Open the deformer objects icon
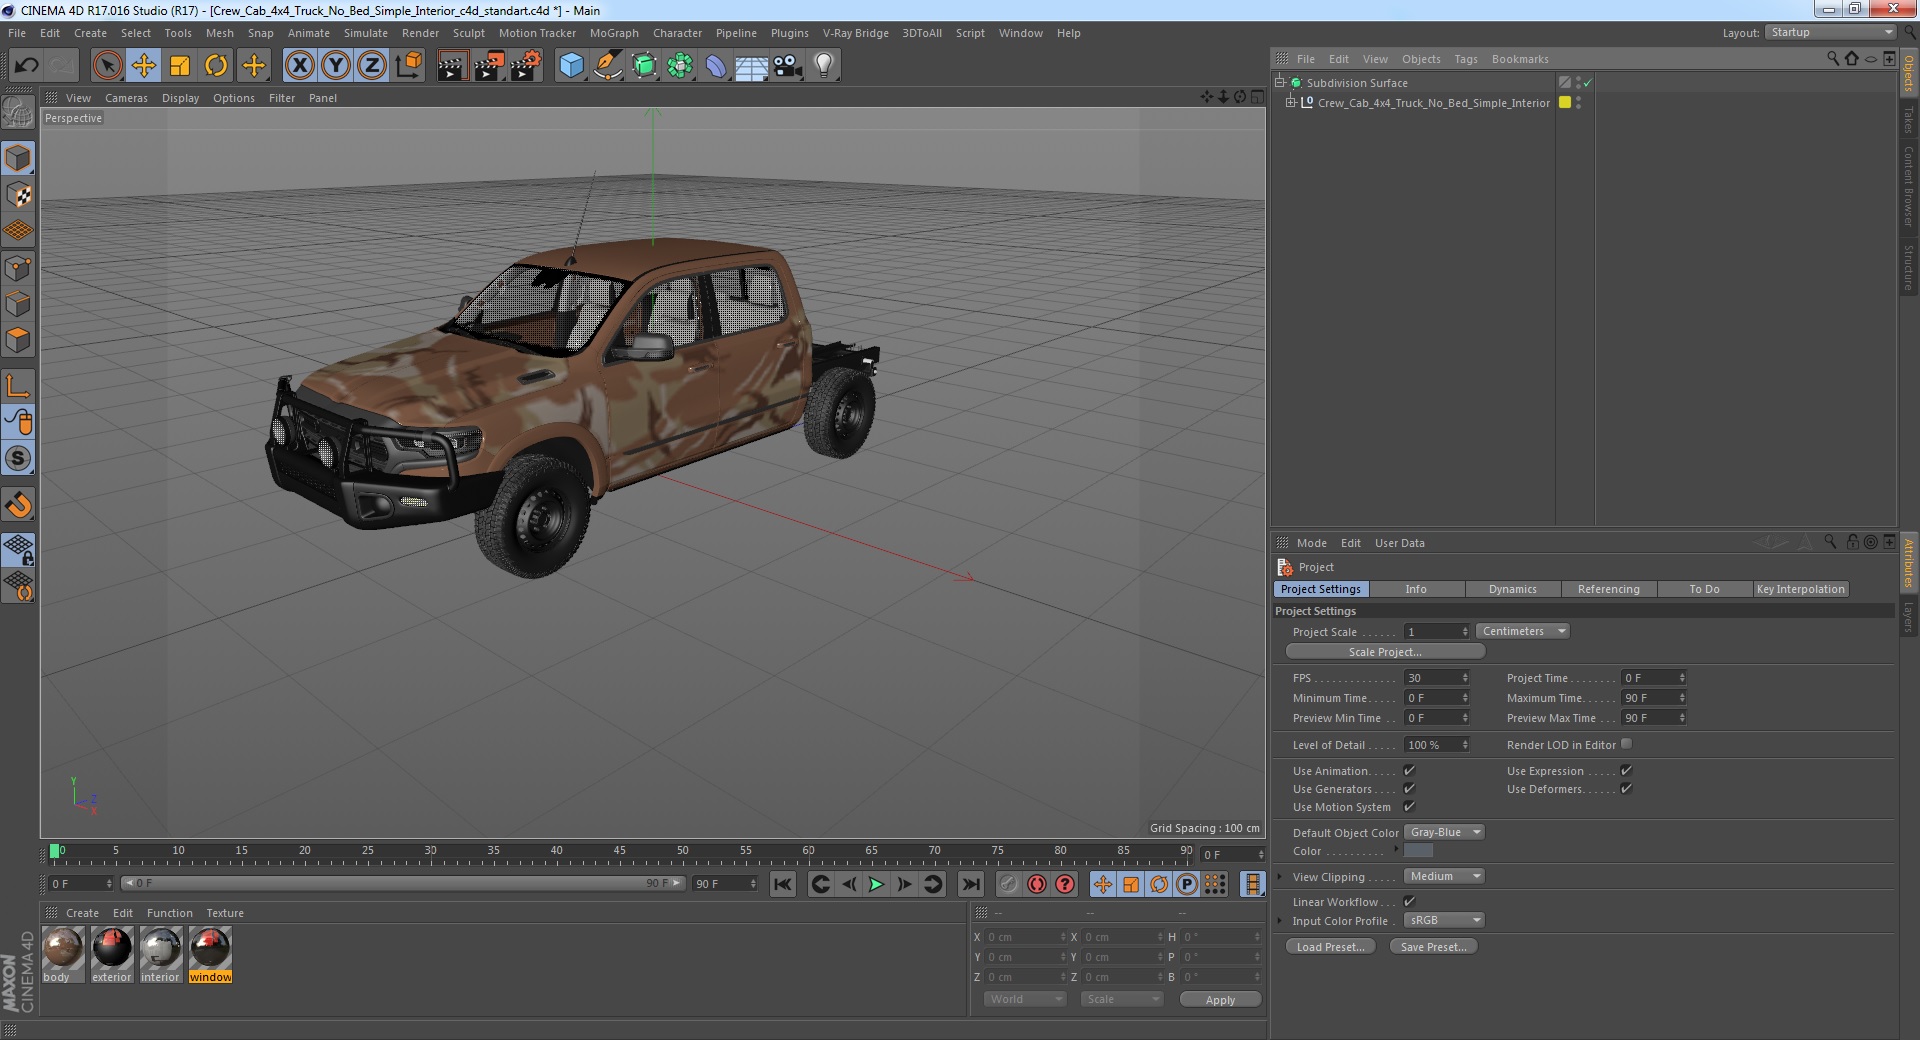Screen dimensions: 1920x1040 click(x=716, y=66)
